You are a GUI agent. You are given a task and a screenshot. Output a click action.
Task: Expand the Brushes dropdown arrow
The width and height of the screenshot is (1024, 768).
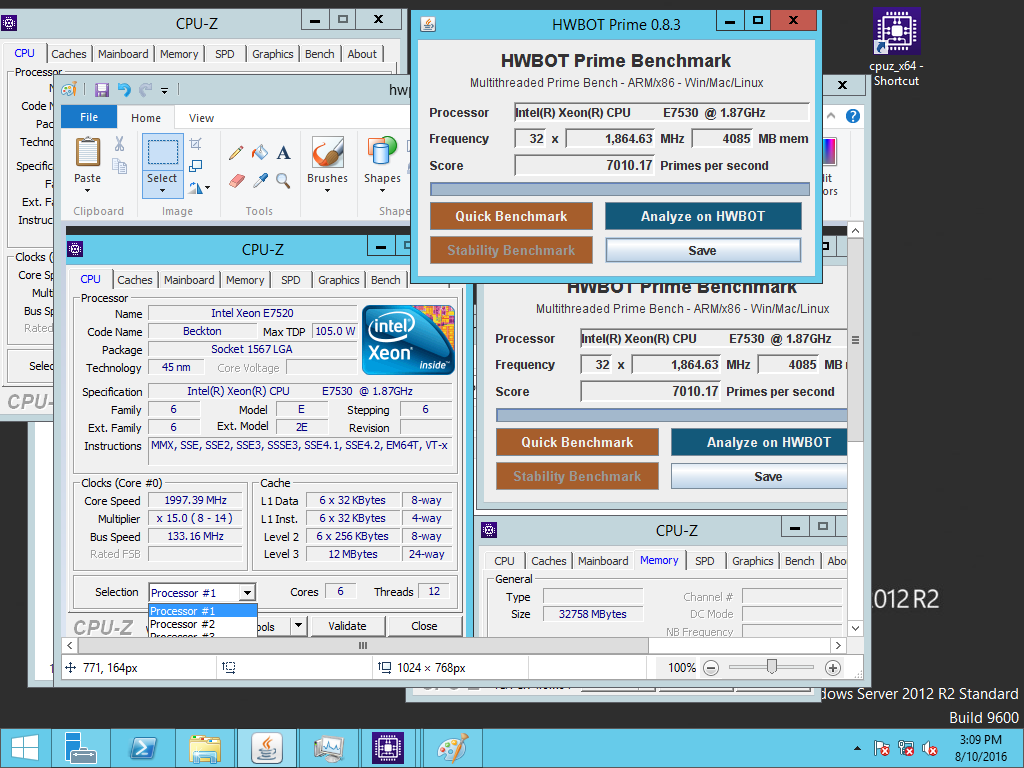327,191
